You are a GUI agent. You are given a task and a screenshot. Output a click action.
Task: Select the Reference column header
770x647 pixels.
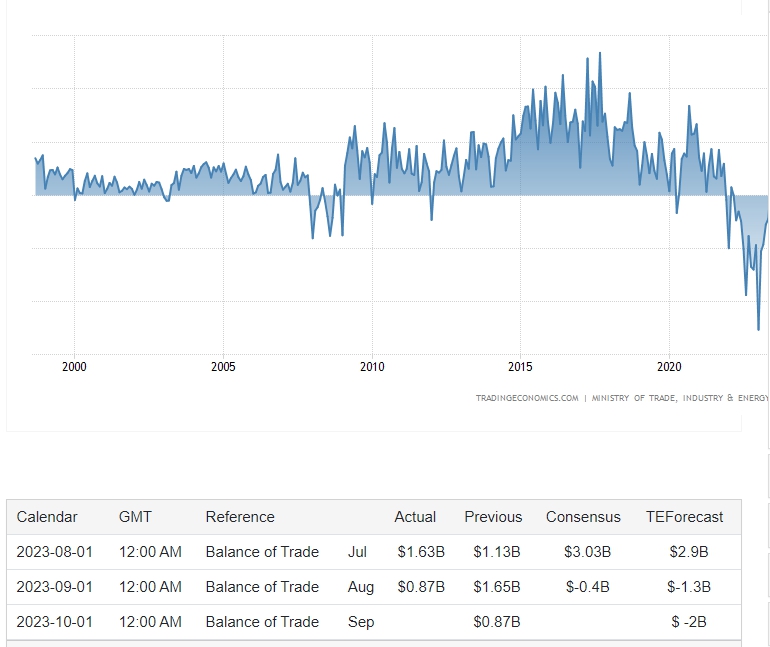(x=240, y=517)
